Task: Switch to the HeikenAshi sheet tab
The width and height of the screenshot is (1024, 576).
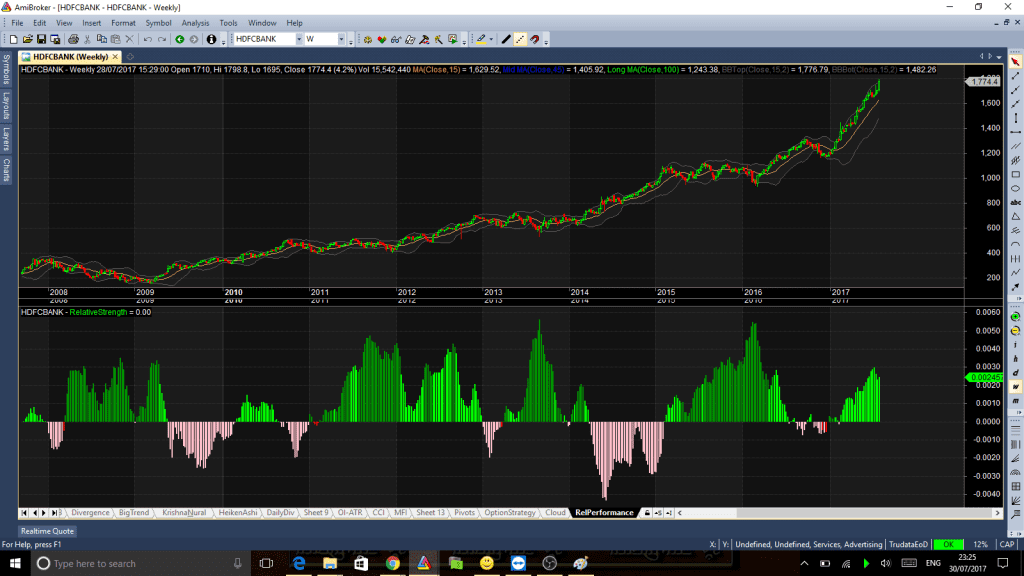Action: pos(237,512)
